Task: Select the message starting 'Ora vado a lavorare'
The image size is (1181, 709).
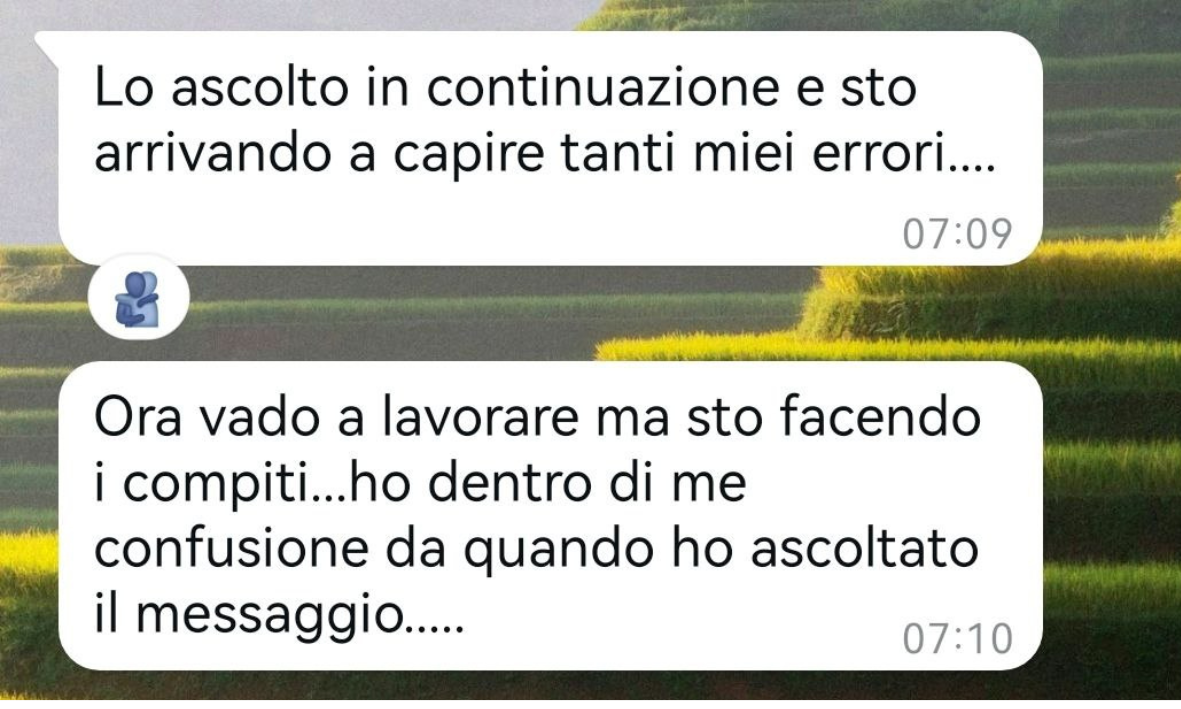Action: tap(551, 516)
